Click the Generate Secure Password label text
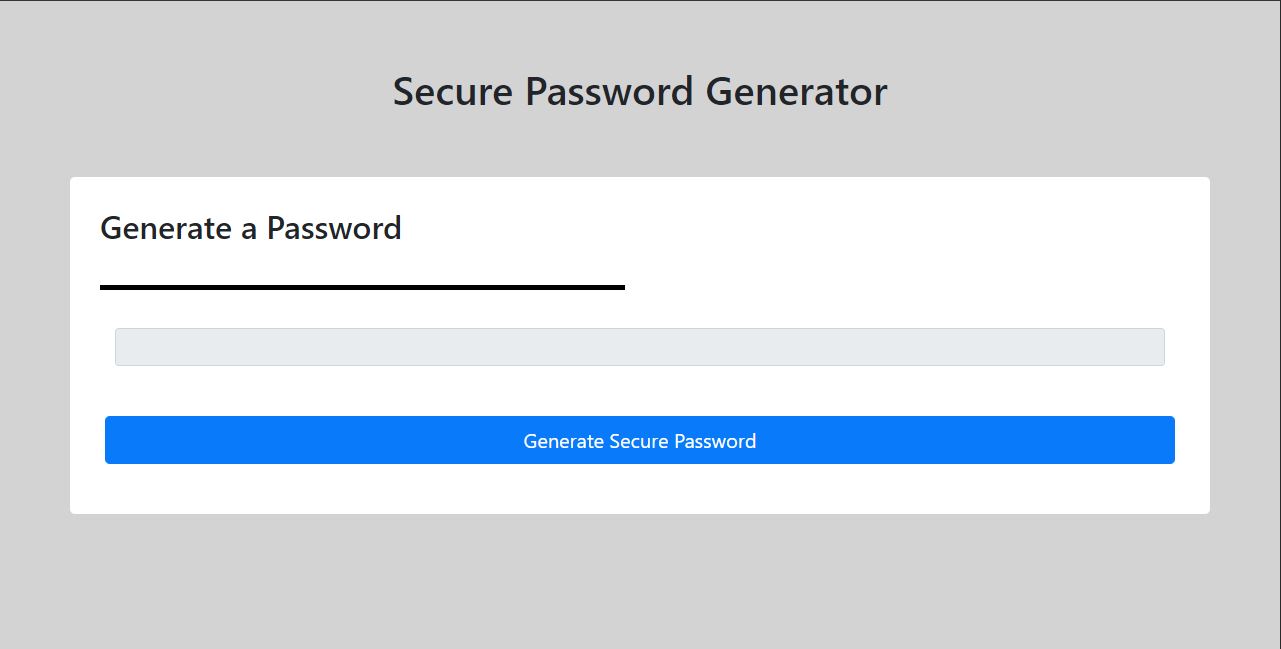 639,440
